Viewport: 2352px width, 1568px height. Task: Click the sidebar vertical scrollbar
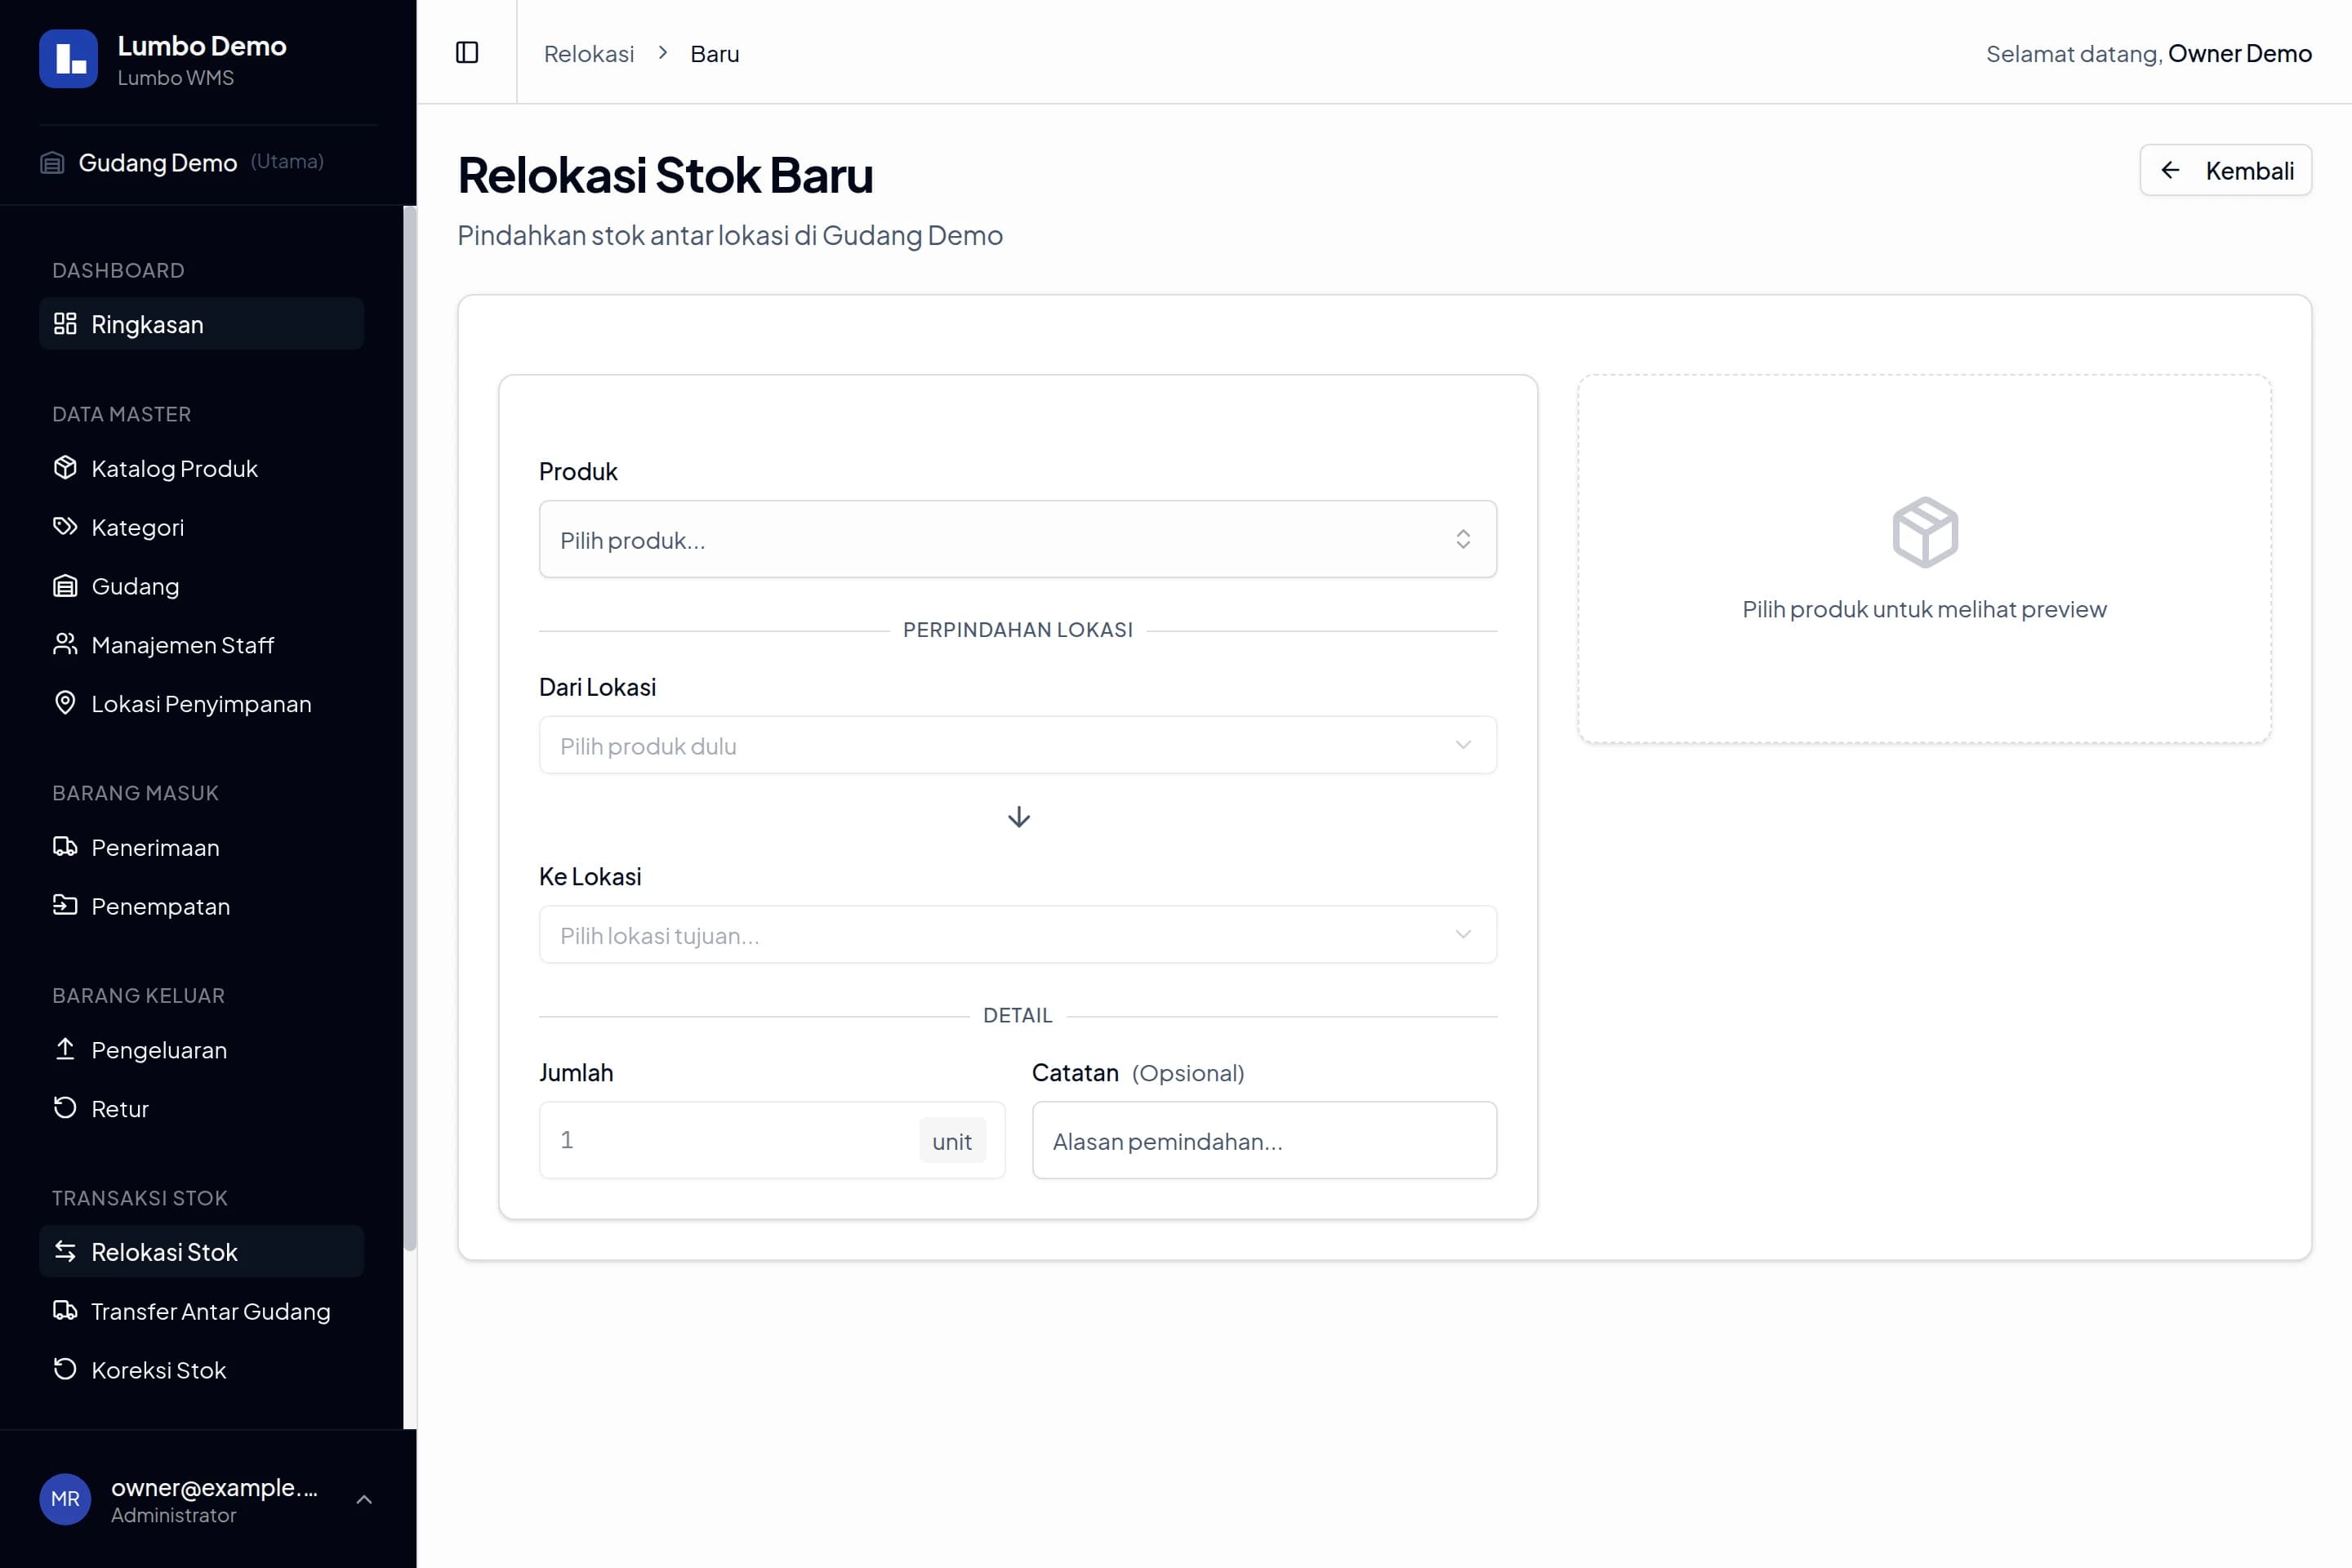coord(409,728)
